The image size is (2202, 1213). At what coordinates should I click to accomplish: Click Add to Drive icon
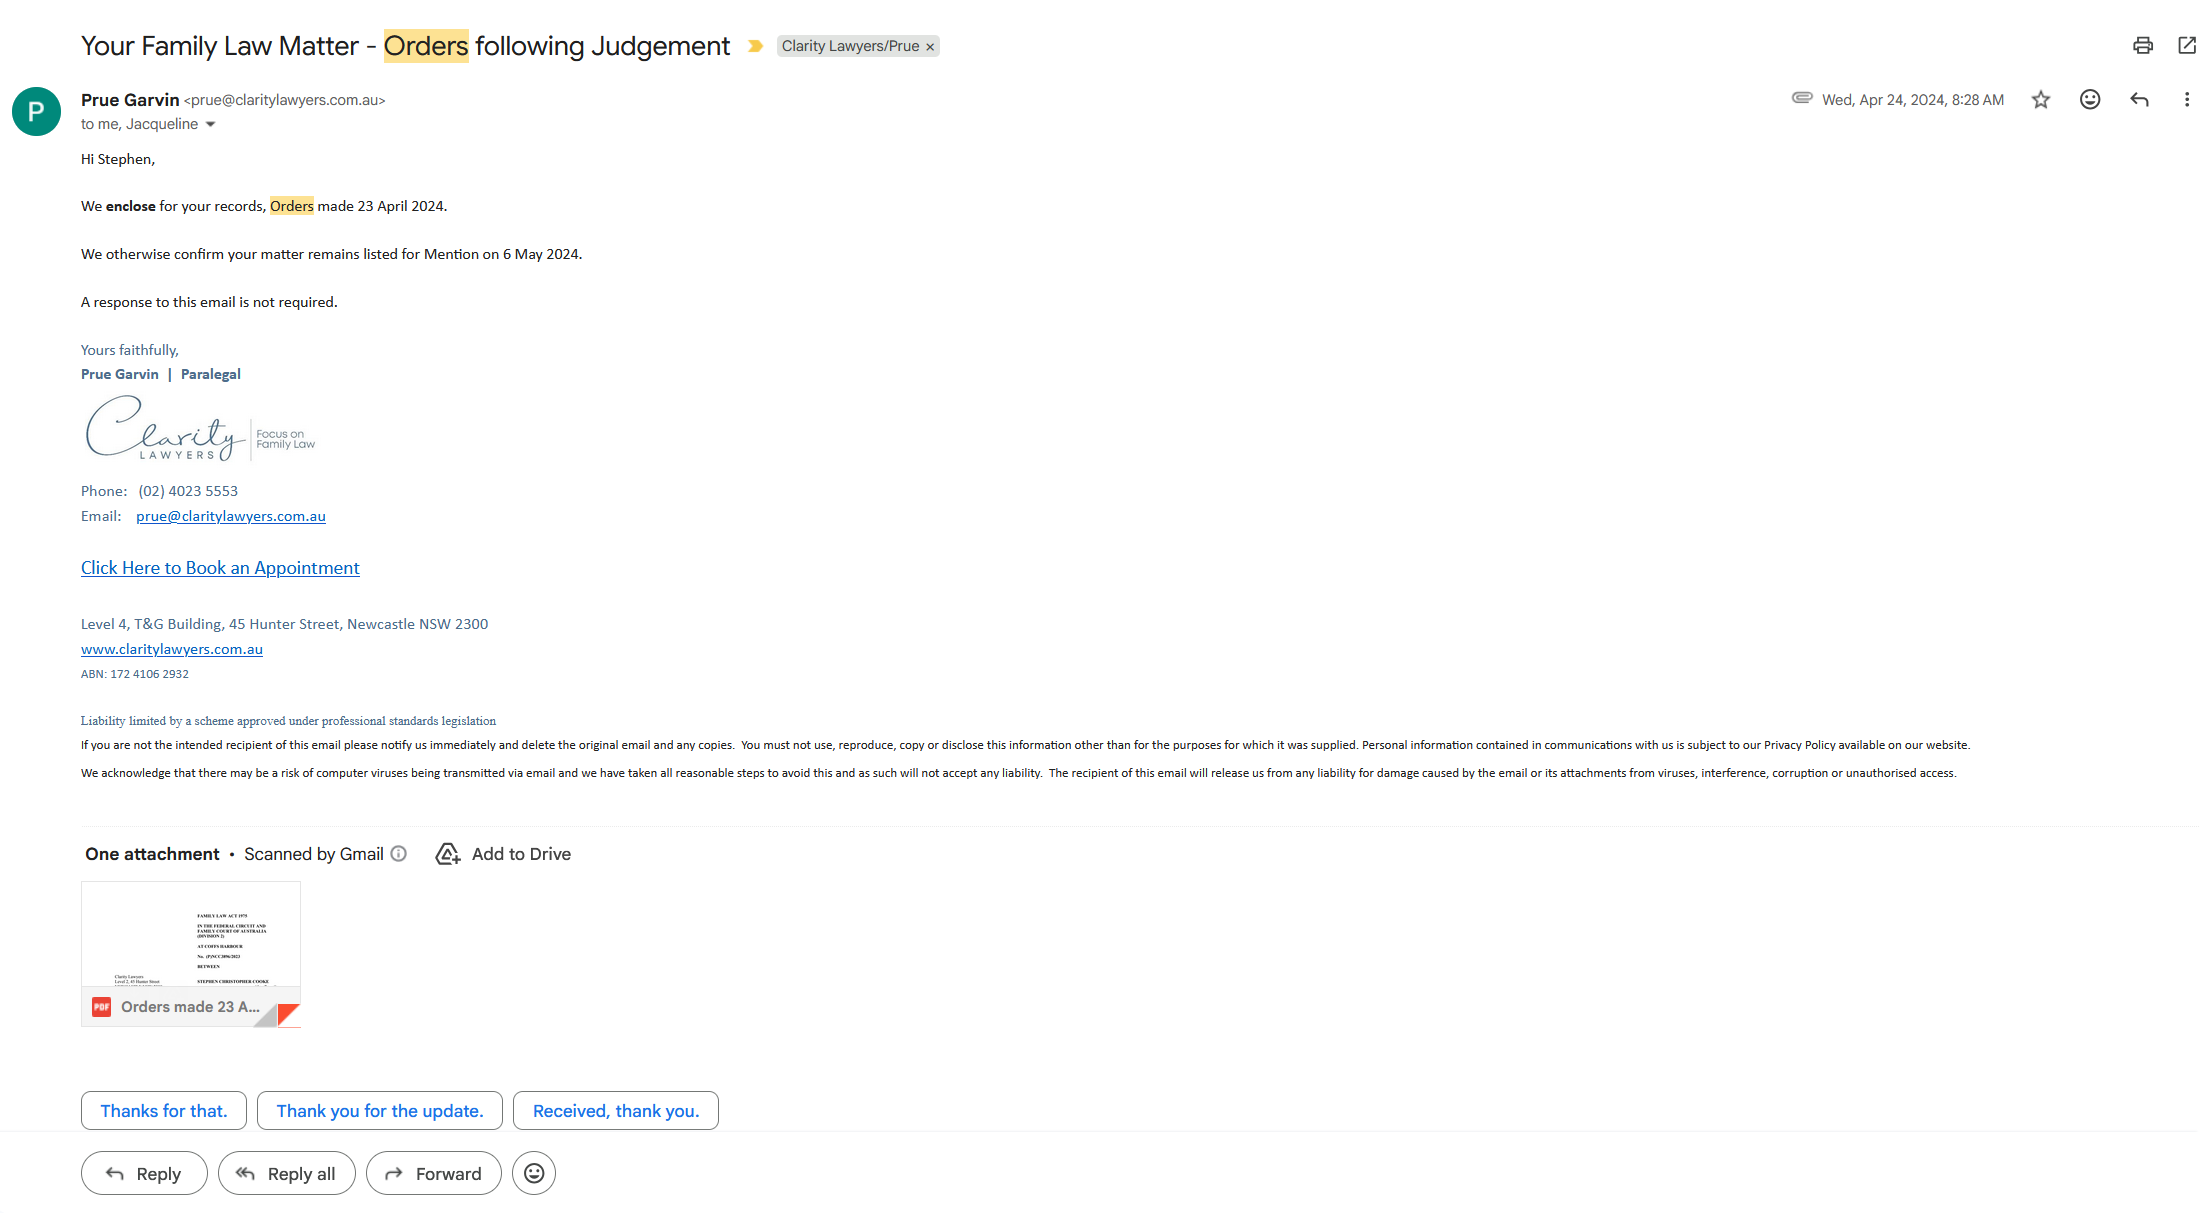(x=448, y=854)
